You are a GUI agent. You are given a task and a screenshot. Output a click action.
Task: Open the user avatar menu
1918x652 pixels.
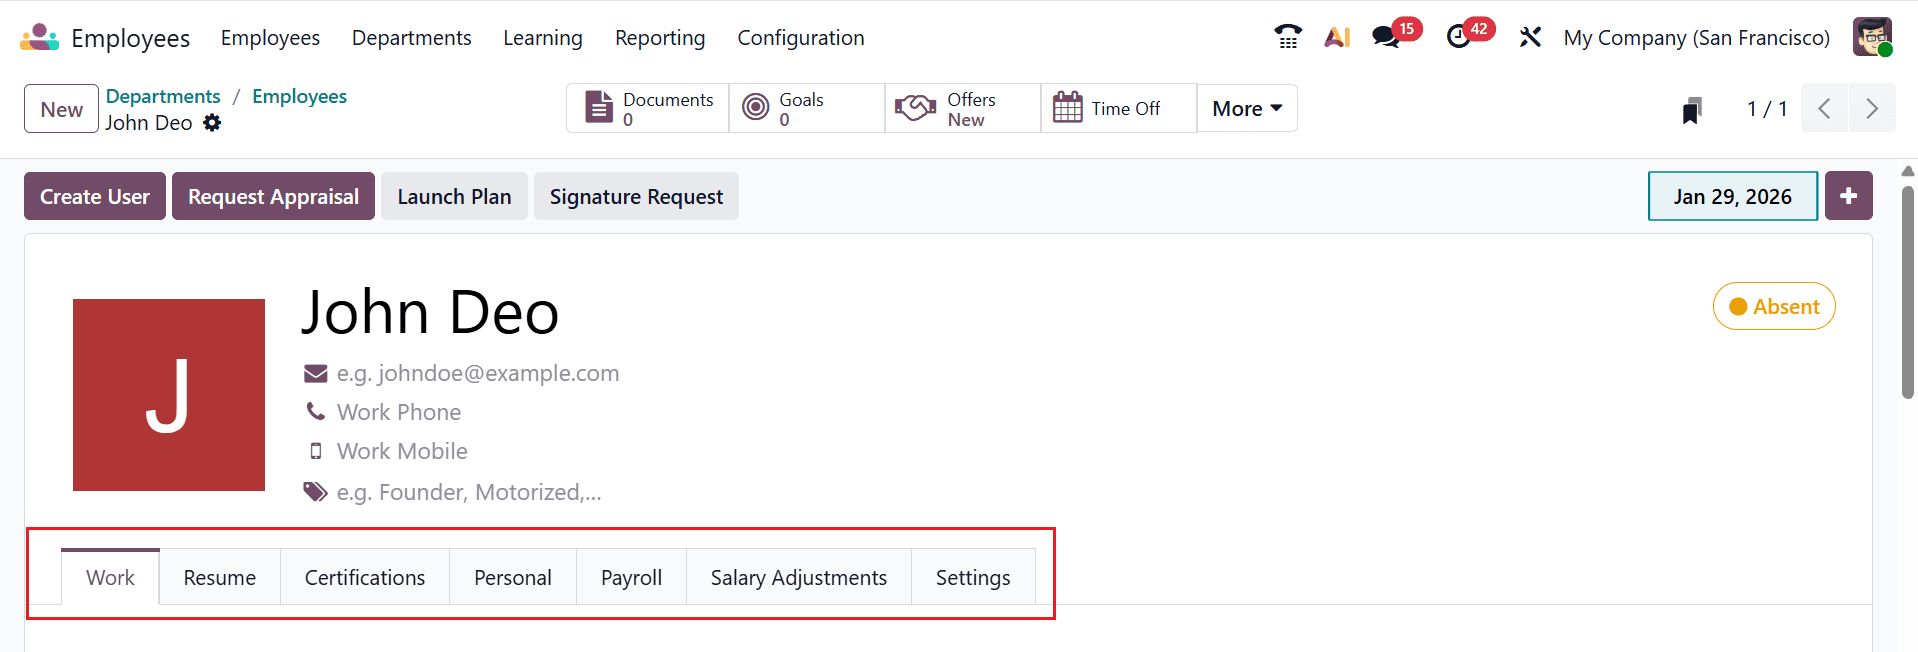pos(1871,37)
